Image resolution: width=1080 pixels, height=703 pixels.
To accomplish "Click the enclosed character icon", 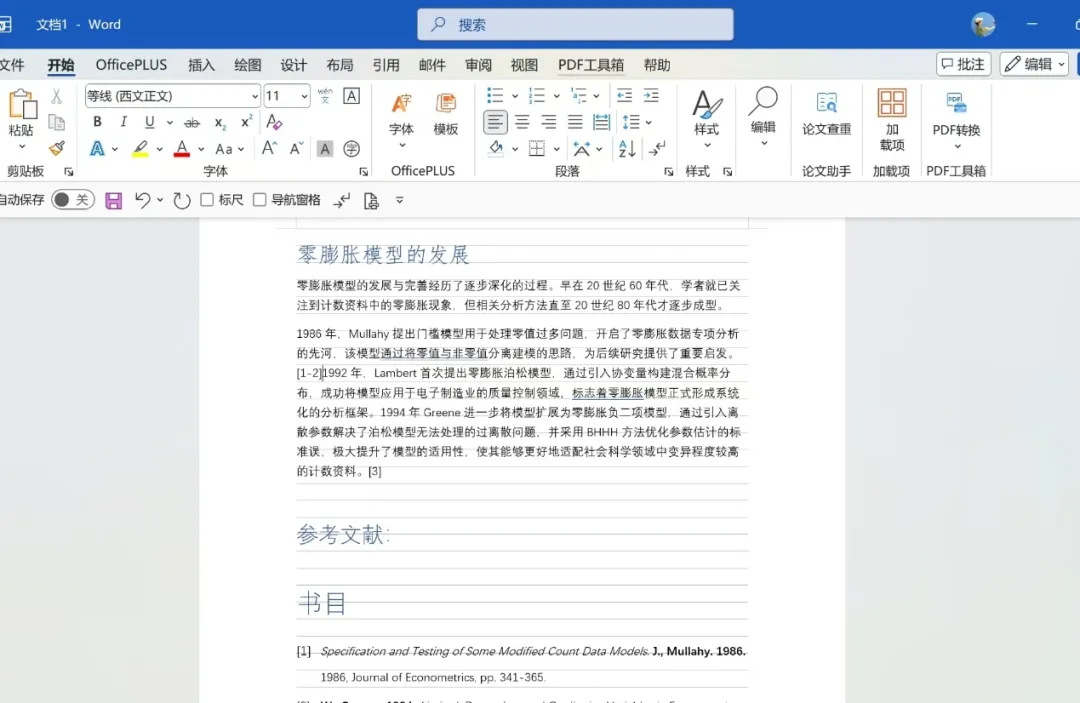I will coord(351,149).
